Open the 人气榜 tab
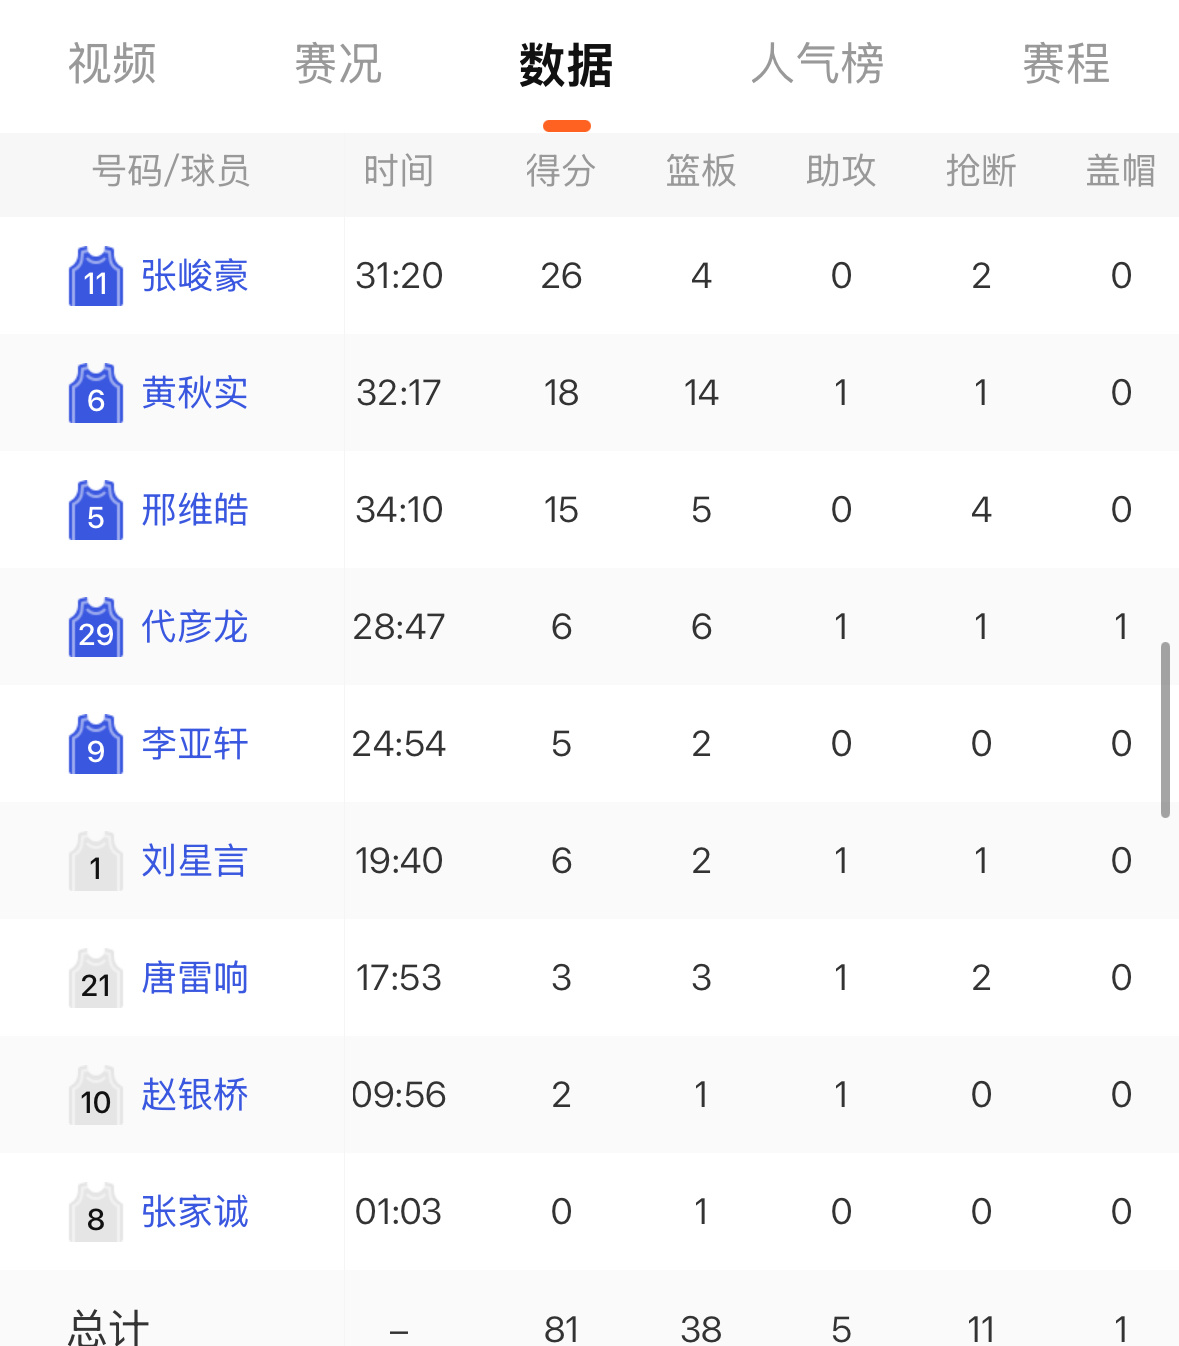Image resolution: width=1179 pixels, height=1346 pixels. tap(817, 65)
